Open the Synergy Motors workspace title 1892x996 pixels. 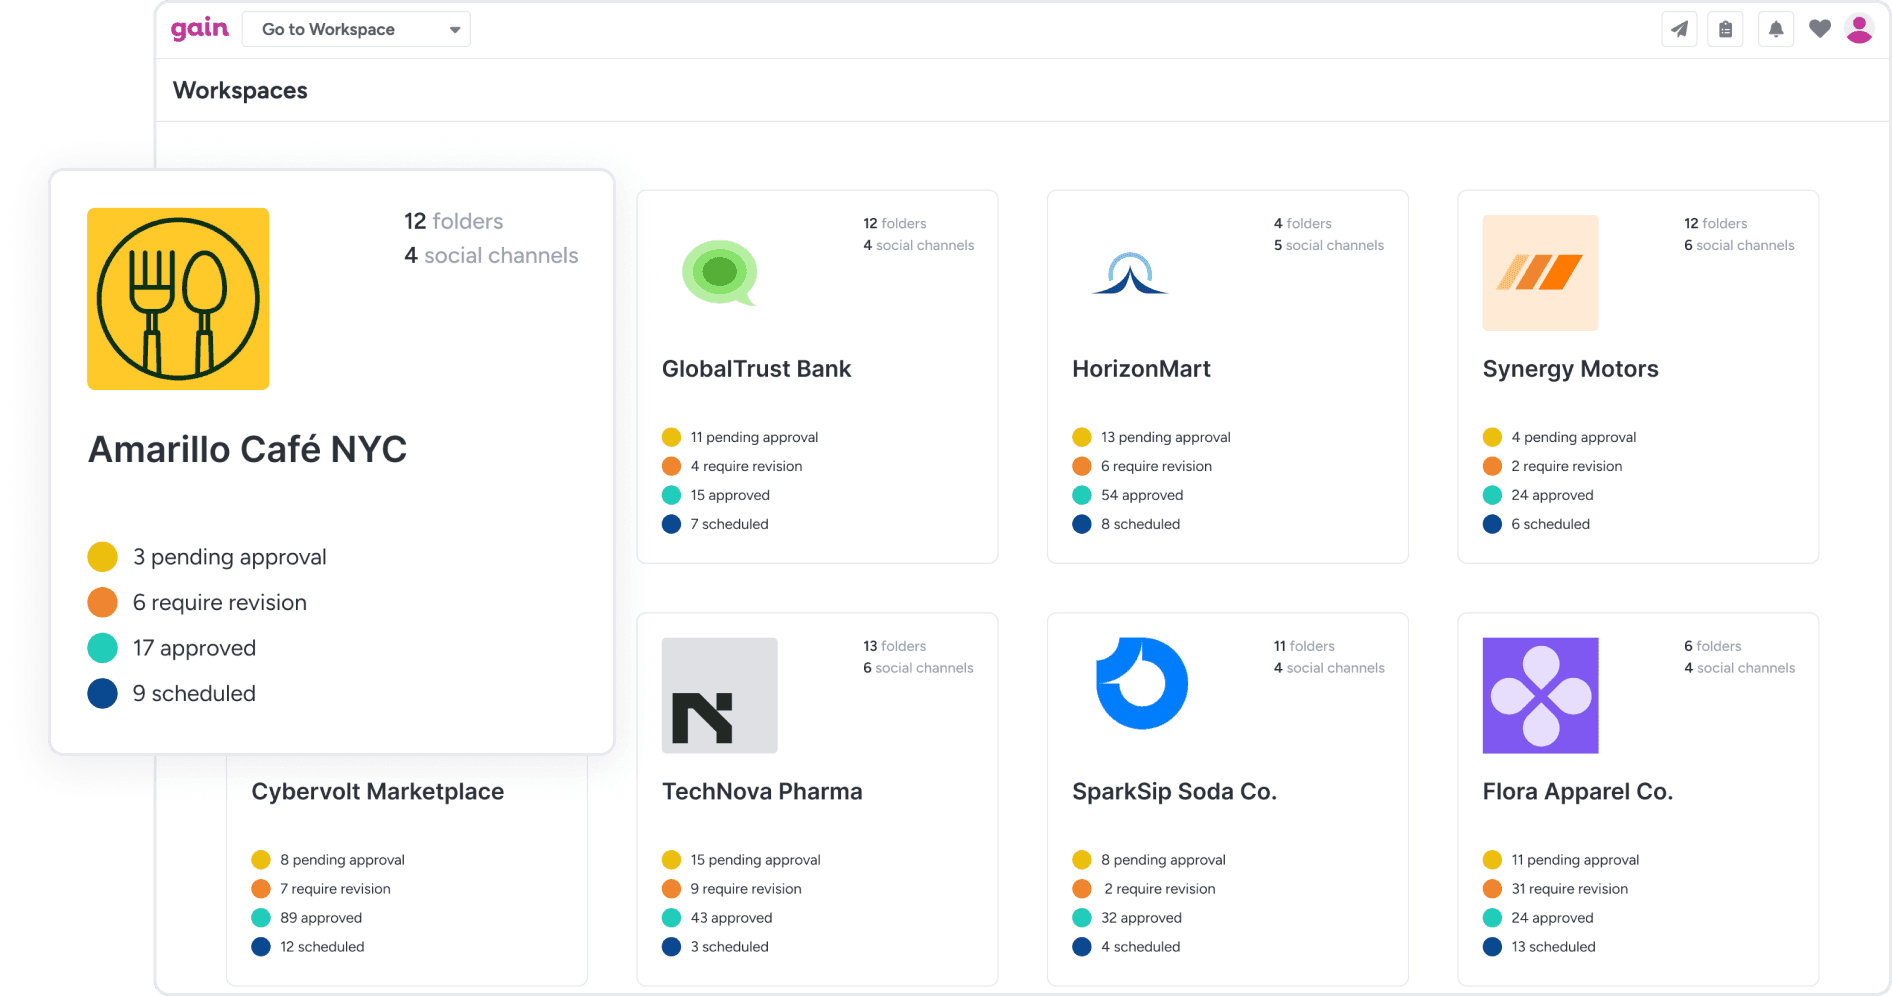pyautogui.click(x=1570, y=369)
